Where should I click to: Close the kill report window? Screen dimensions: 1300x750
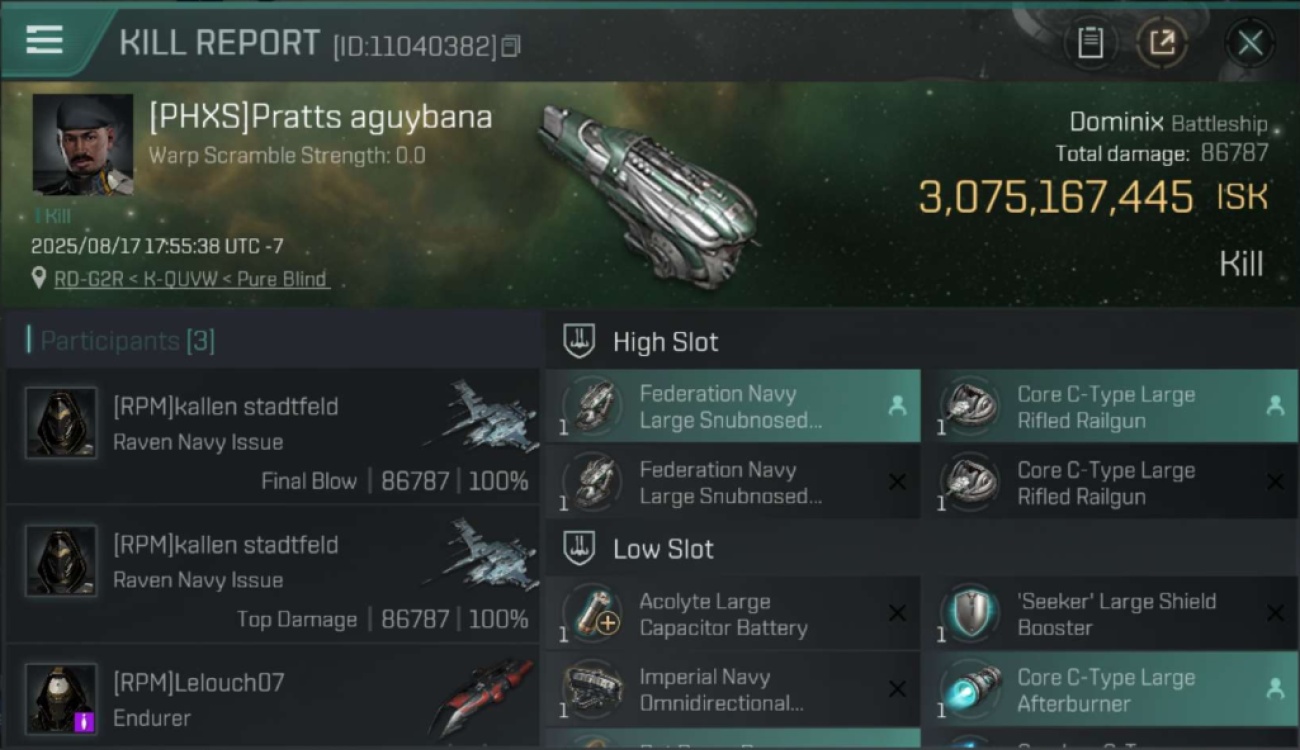pos(1250,43)
